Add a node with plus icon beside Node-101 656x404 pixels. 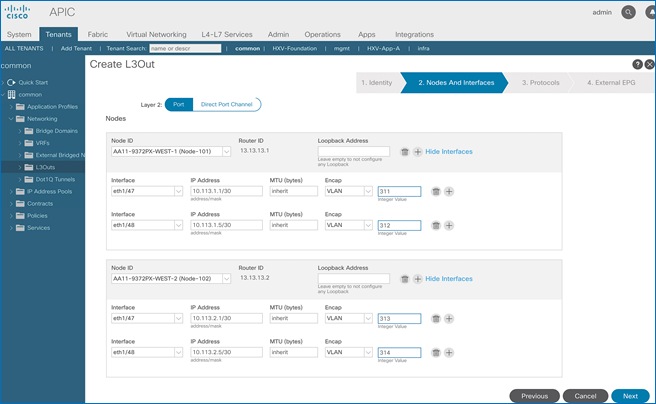click(418, 151)
